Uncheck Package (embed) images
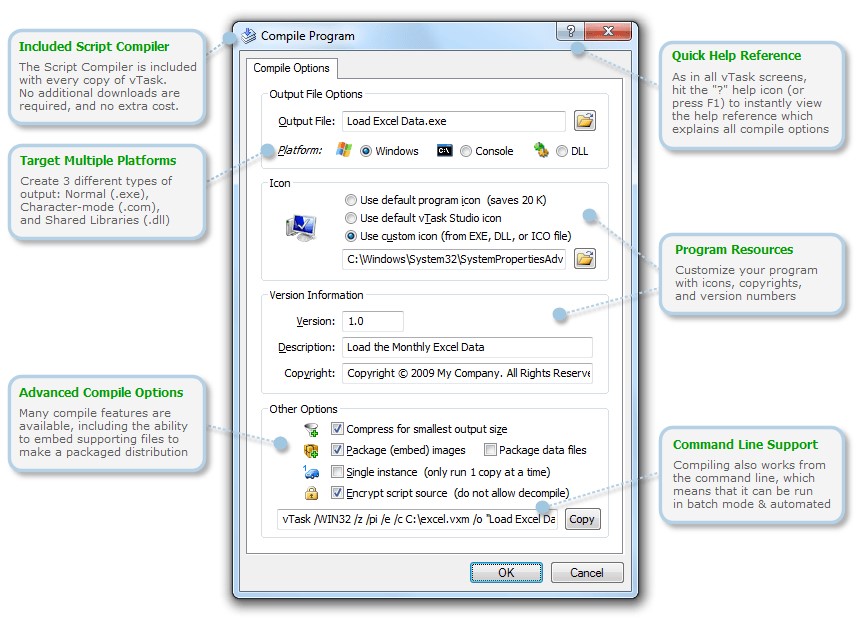Screen dimensions: 865x631 (337, 450)
